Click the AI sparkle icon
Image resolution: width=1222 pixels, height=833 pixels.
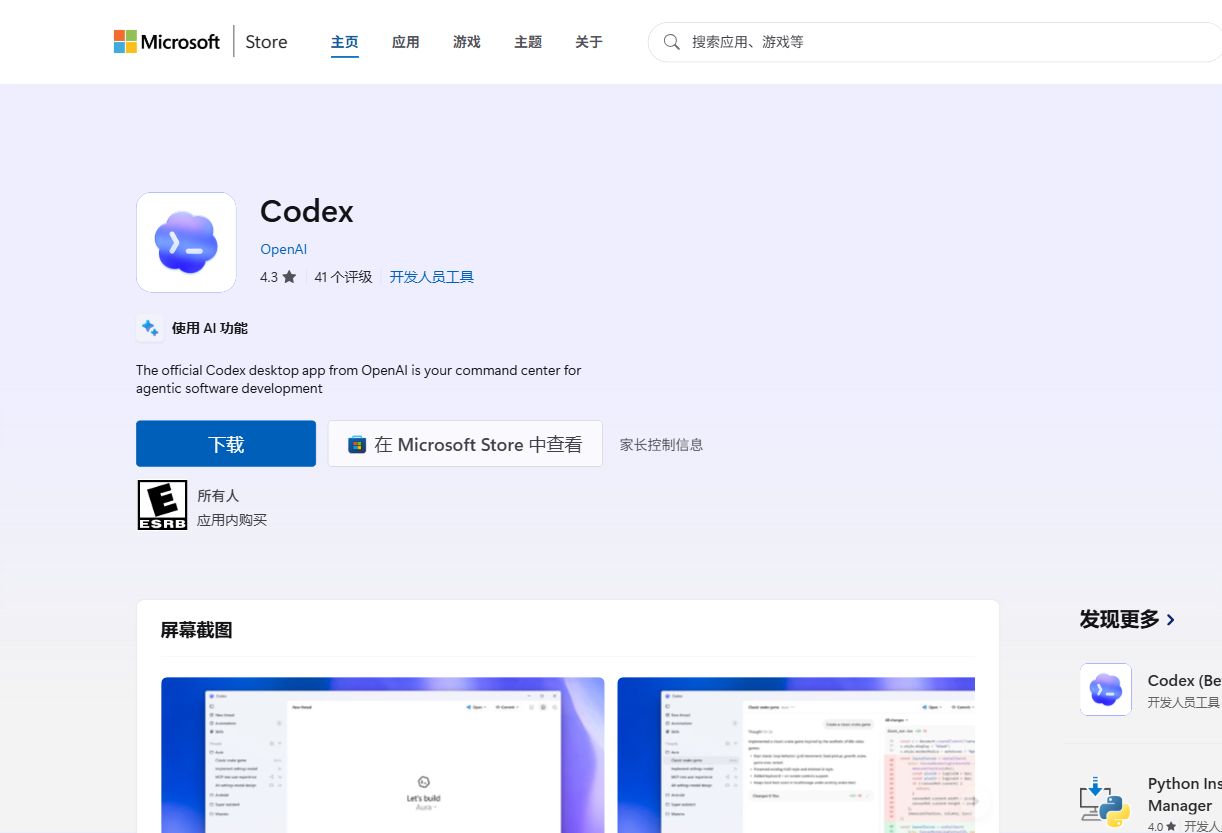pos(150,328)
